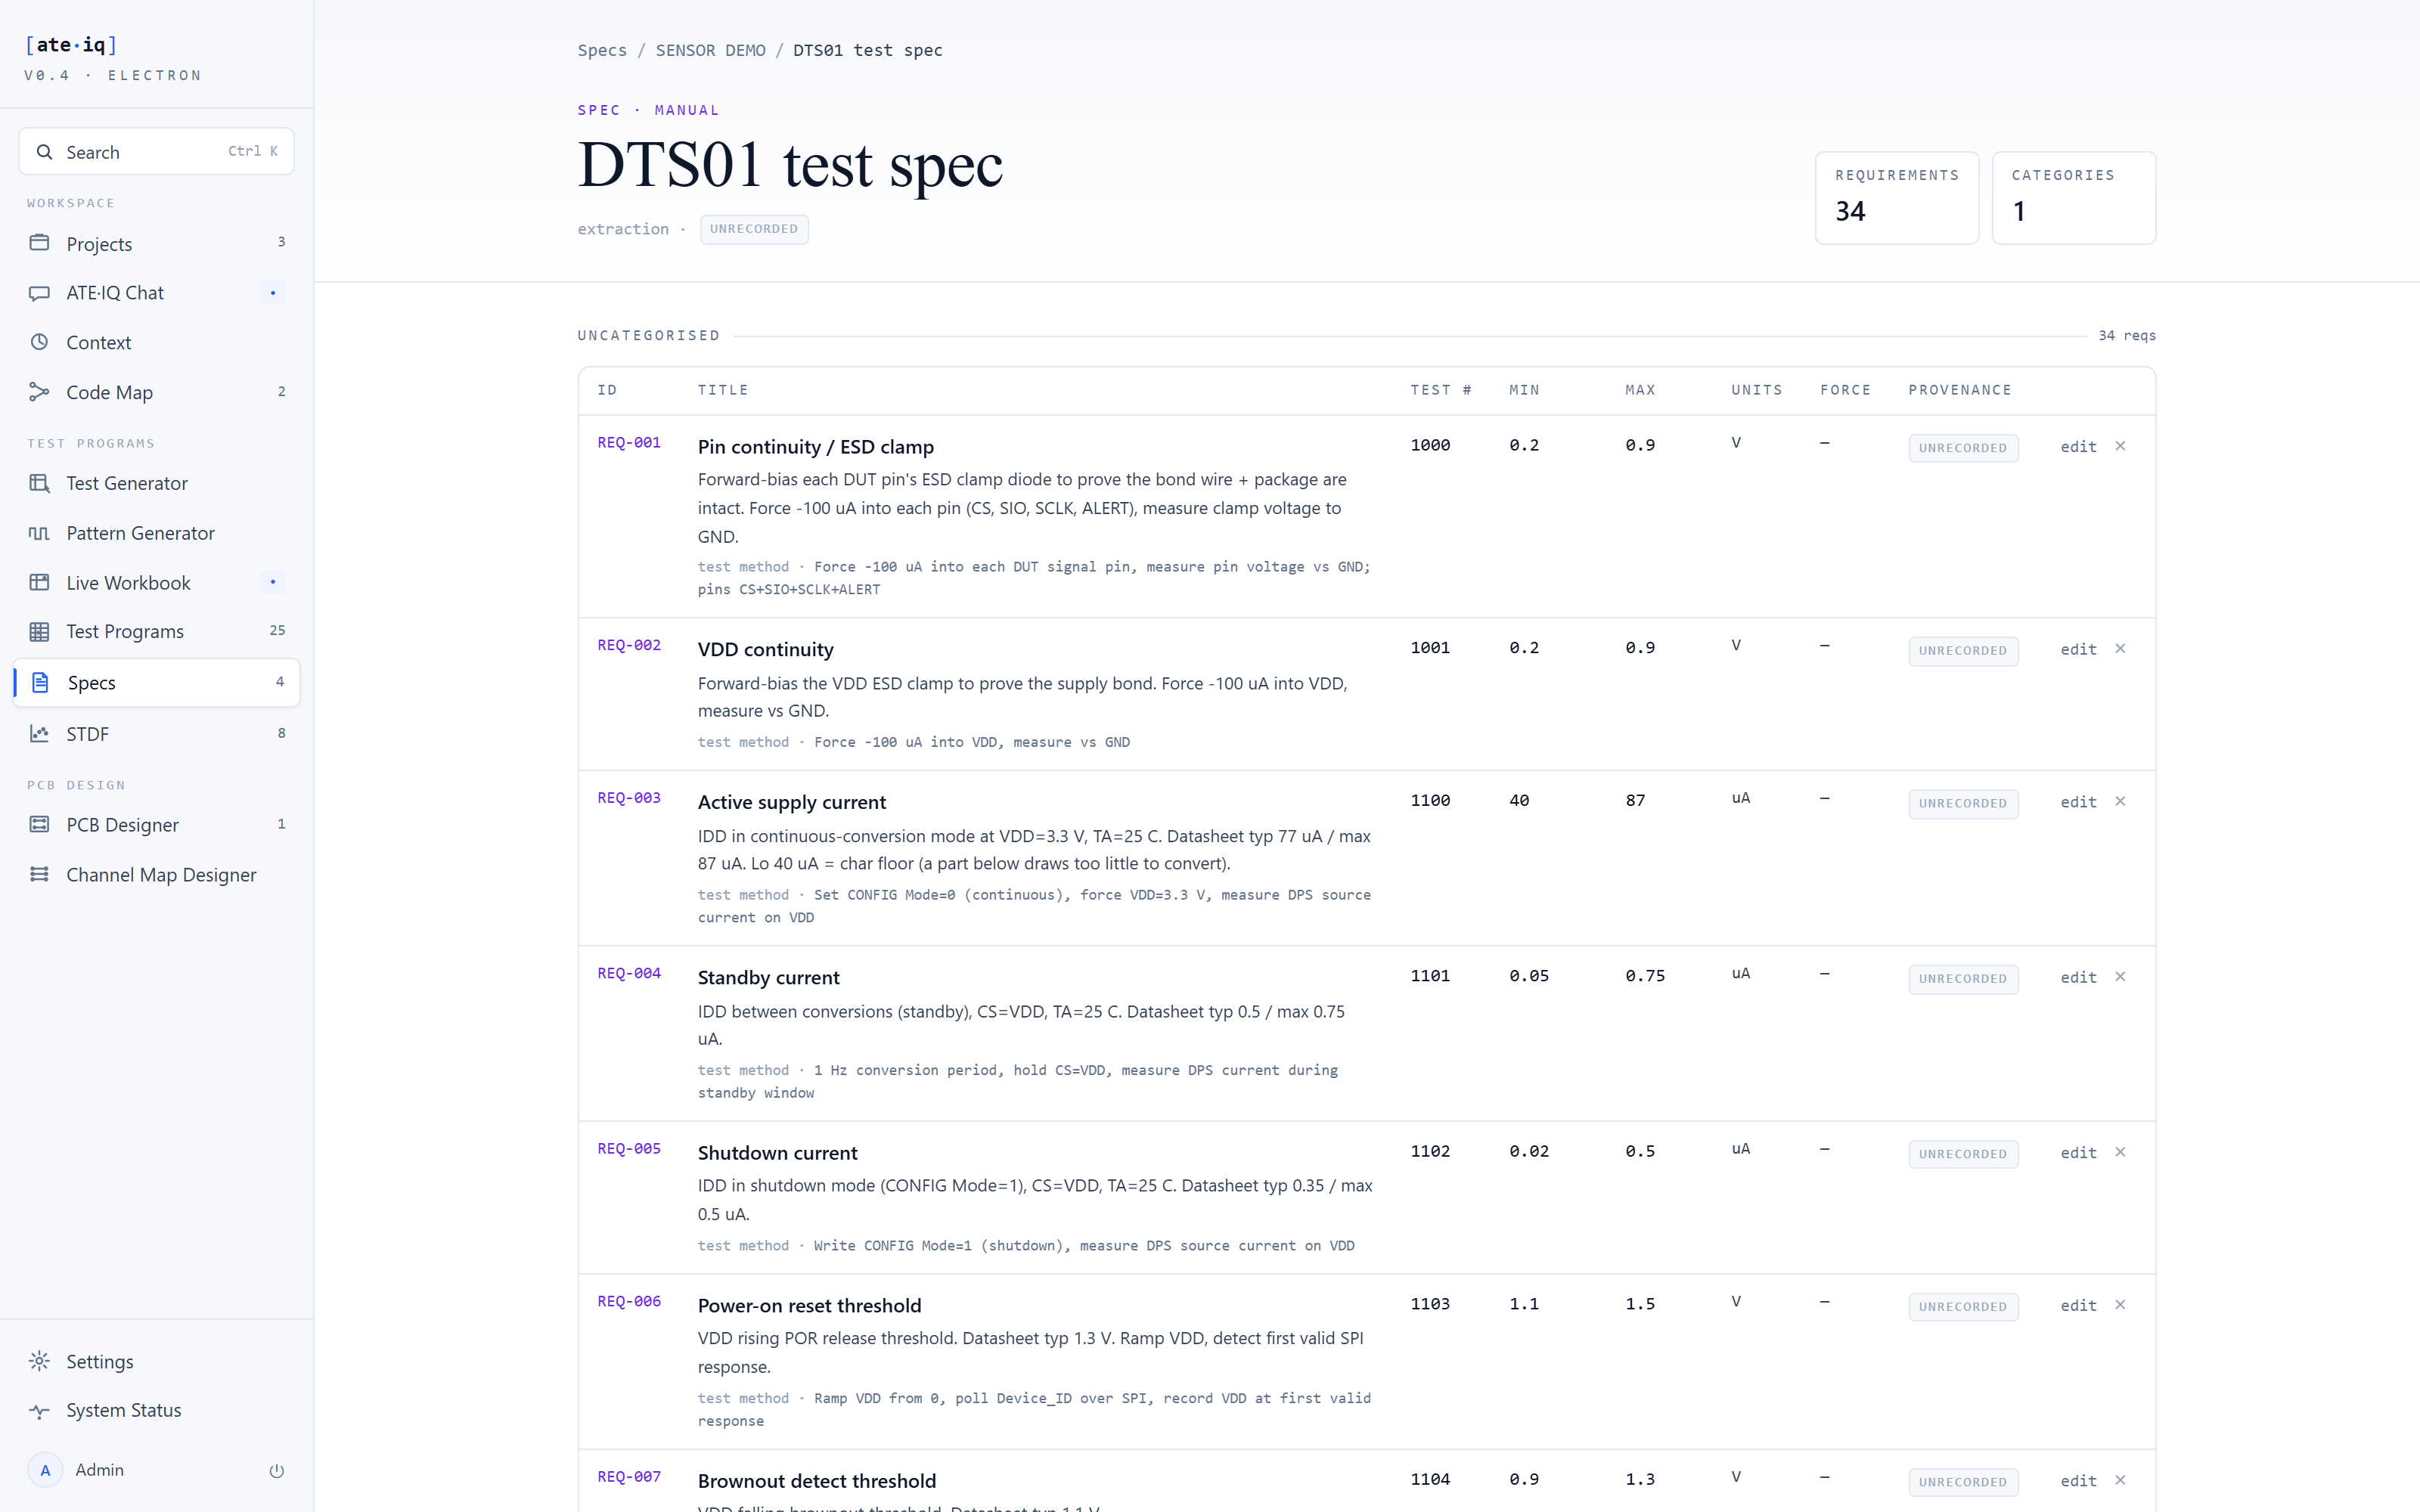2420x1512 pixels.
Task: Click the Test Programs grid icon
Action: [39, 631]
